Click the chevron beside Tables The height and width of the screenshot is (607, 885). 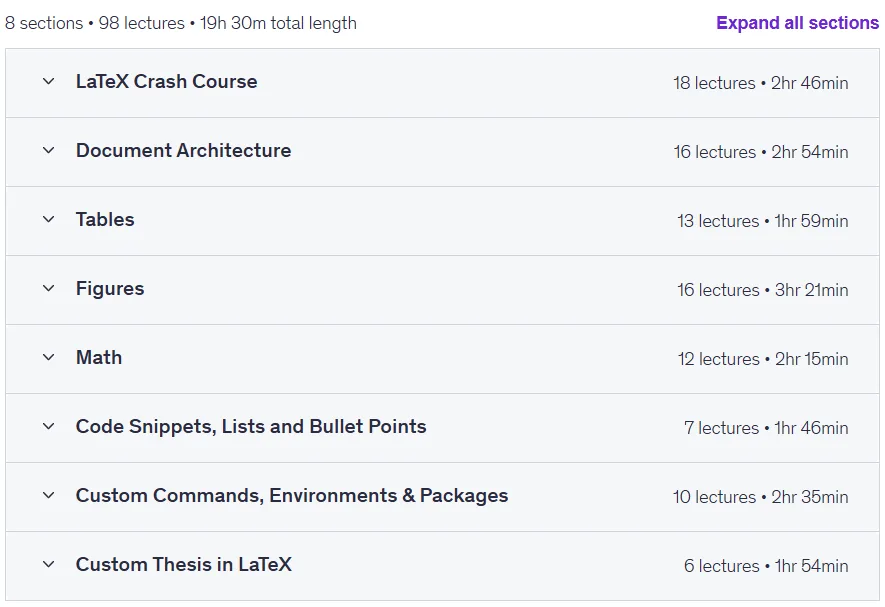coord(49,219)
